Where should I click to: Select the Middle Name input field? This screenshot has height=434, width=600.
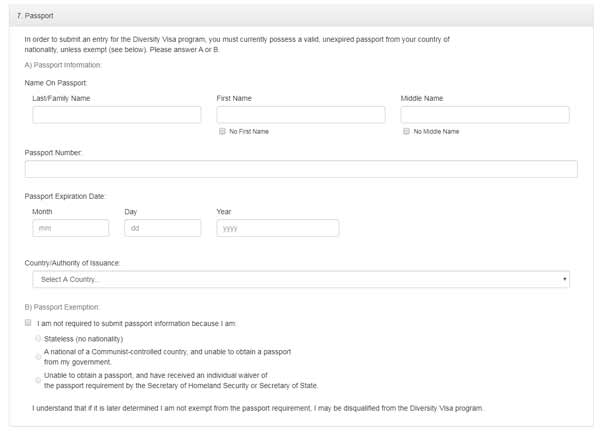[x=485, y=115]
